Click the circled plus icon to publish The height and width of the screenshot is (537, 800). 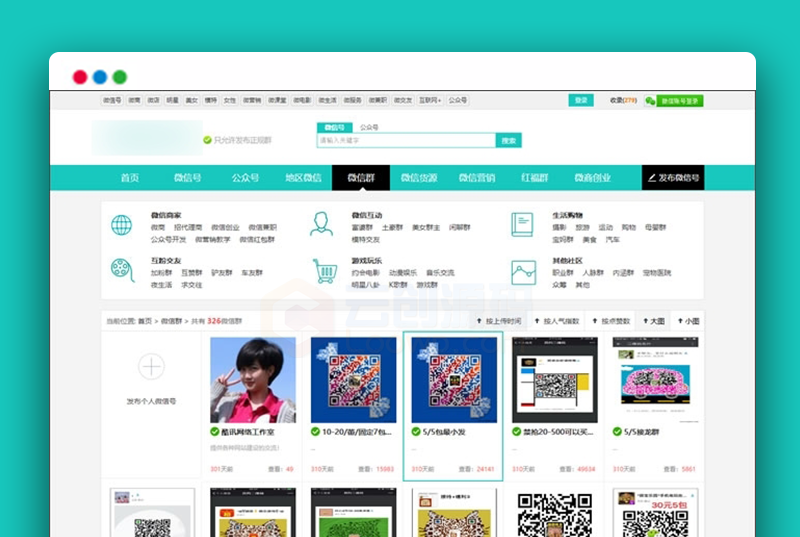151,366
